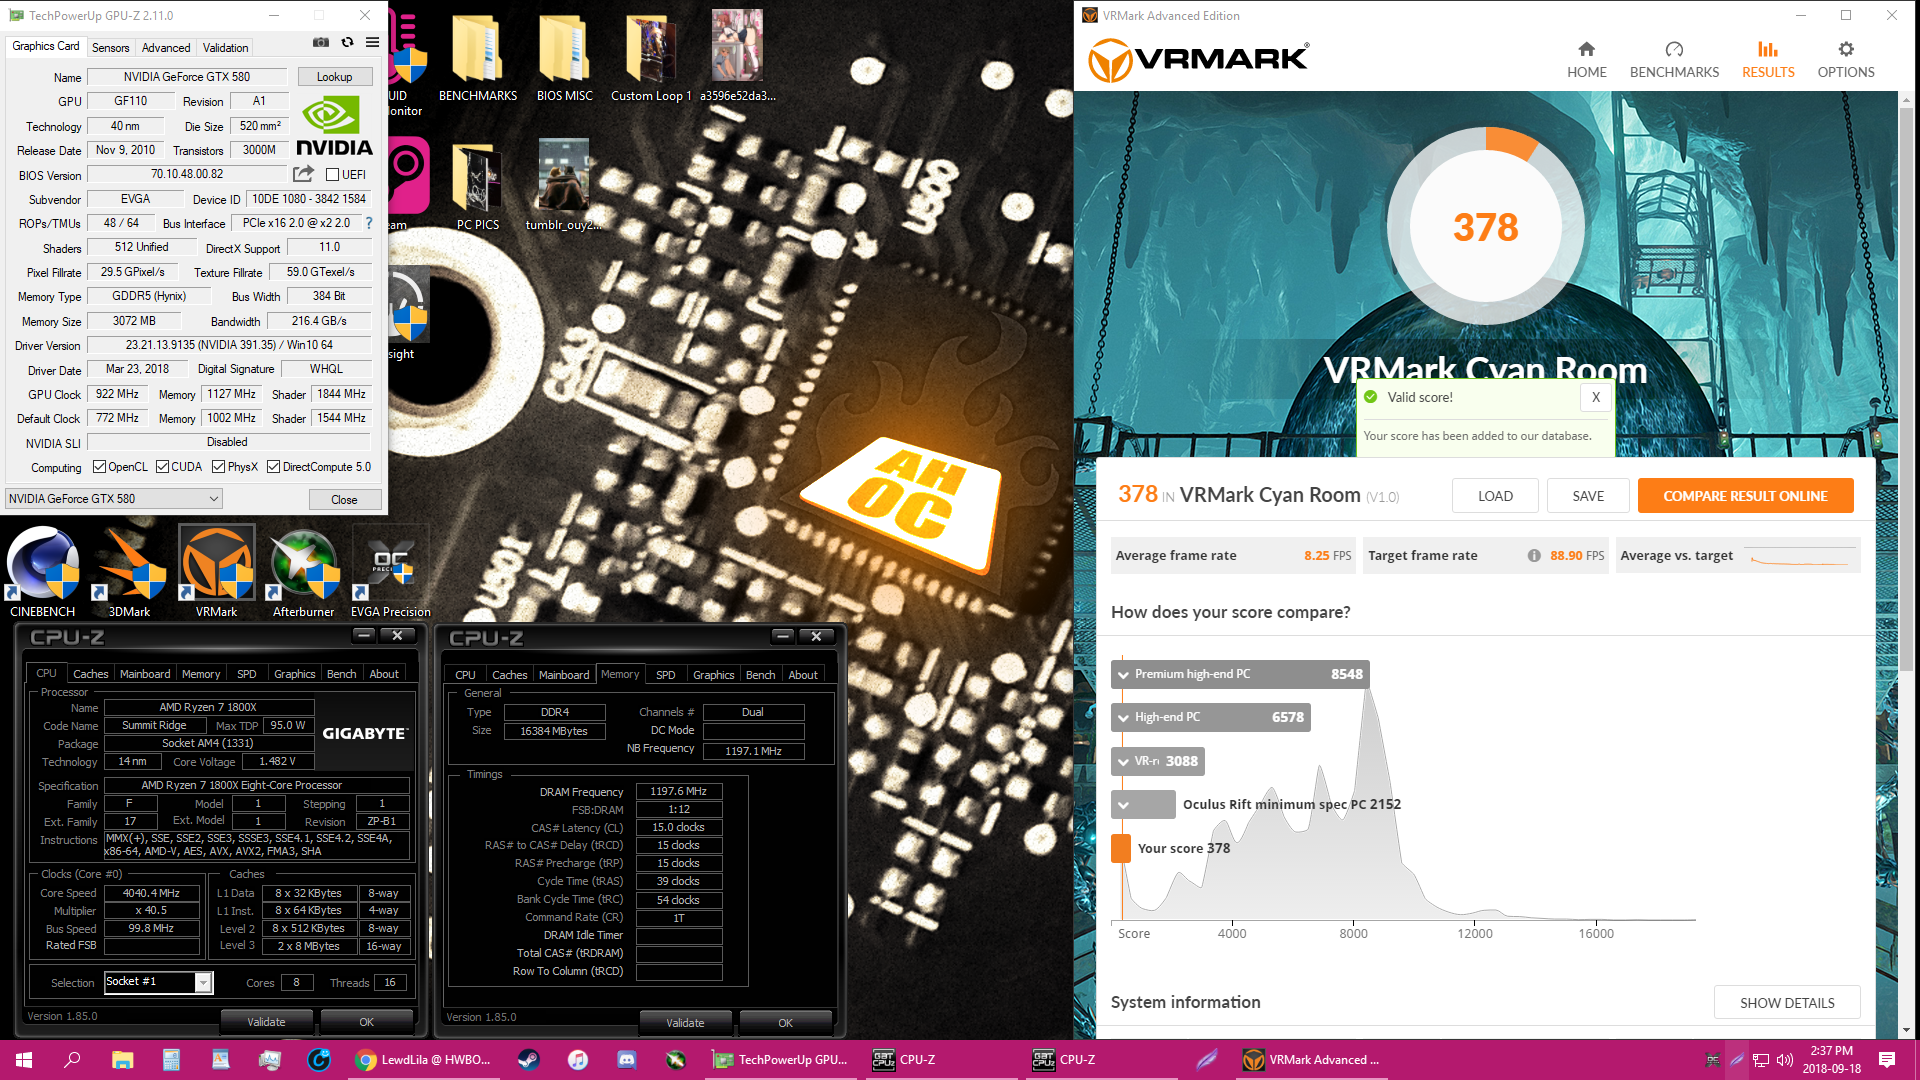Click COMPARE RESULT ONLINE button
Image resolution: width=1920 pixels, height=1080 pixels.
(1745, 496)
